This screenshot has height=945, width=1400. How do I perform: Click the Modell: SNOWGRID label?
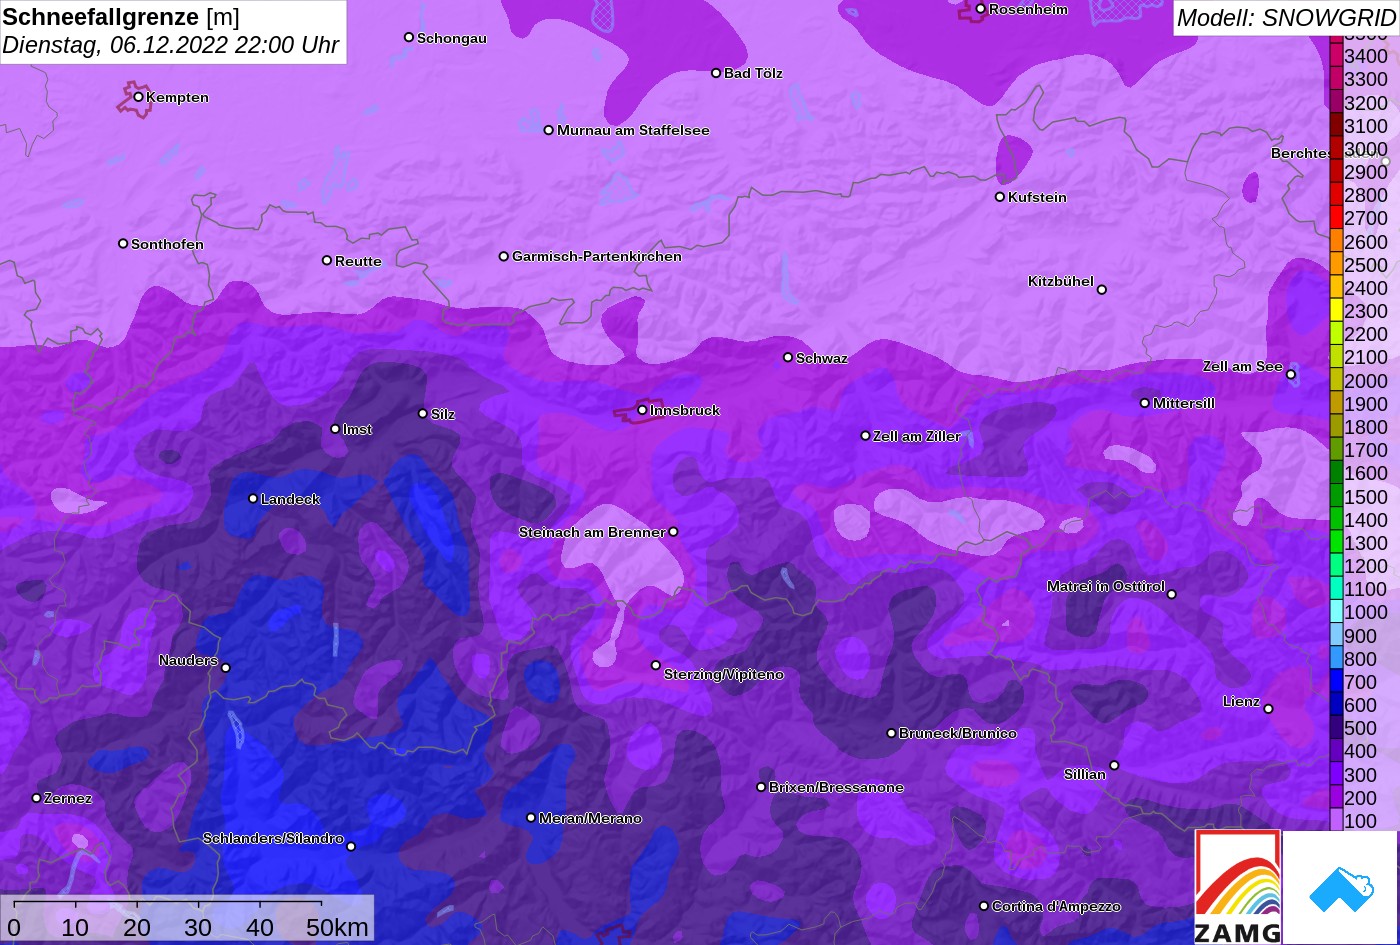tap(1286, 18)
